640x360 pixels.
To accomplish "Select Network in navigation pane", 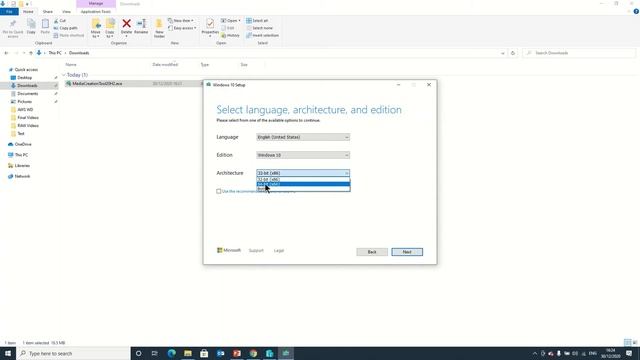I will (x=22, y=176).
